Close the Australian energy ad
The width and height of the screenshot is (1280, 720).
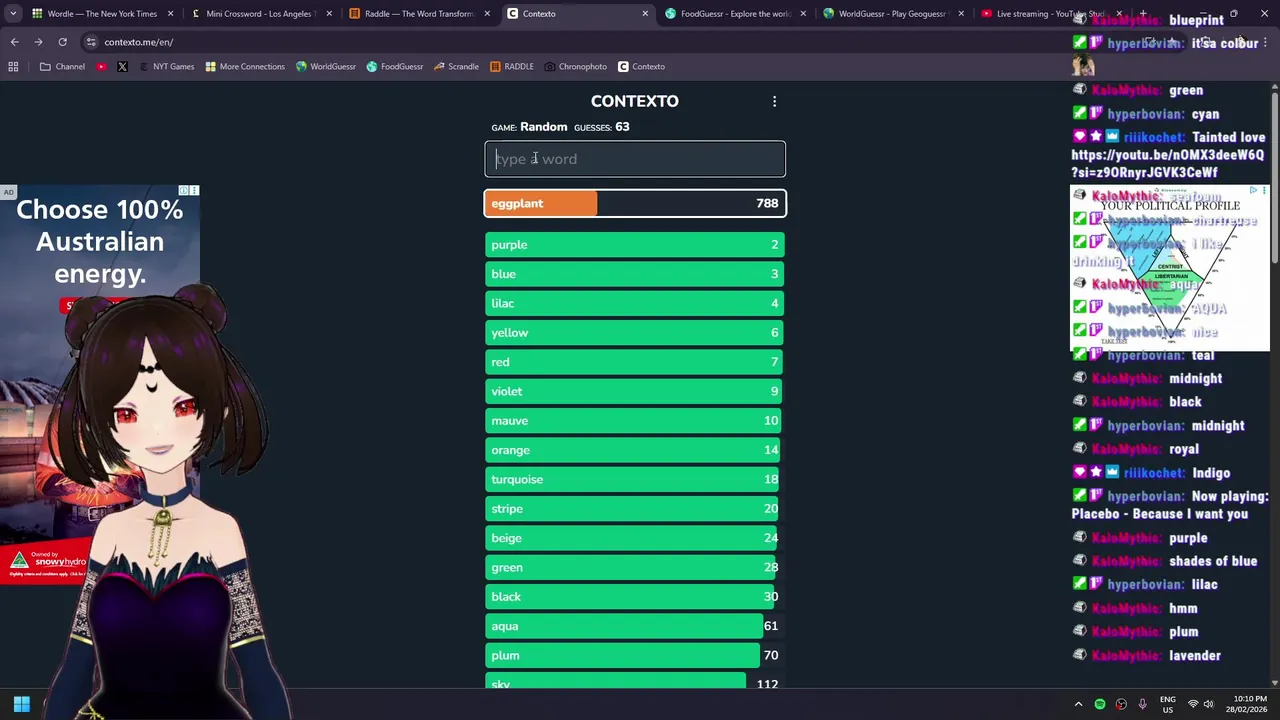194,190
